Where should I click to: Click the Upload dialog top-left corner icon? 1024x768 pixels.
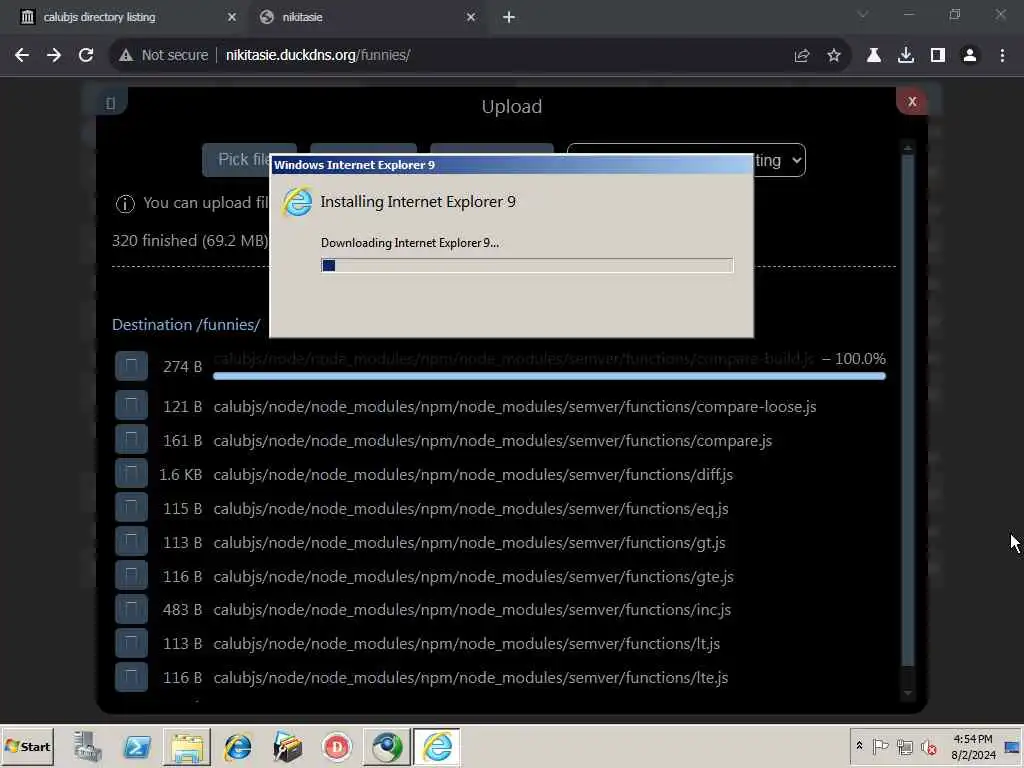point(110,103)
